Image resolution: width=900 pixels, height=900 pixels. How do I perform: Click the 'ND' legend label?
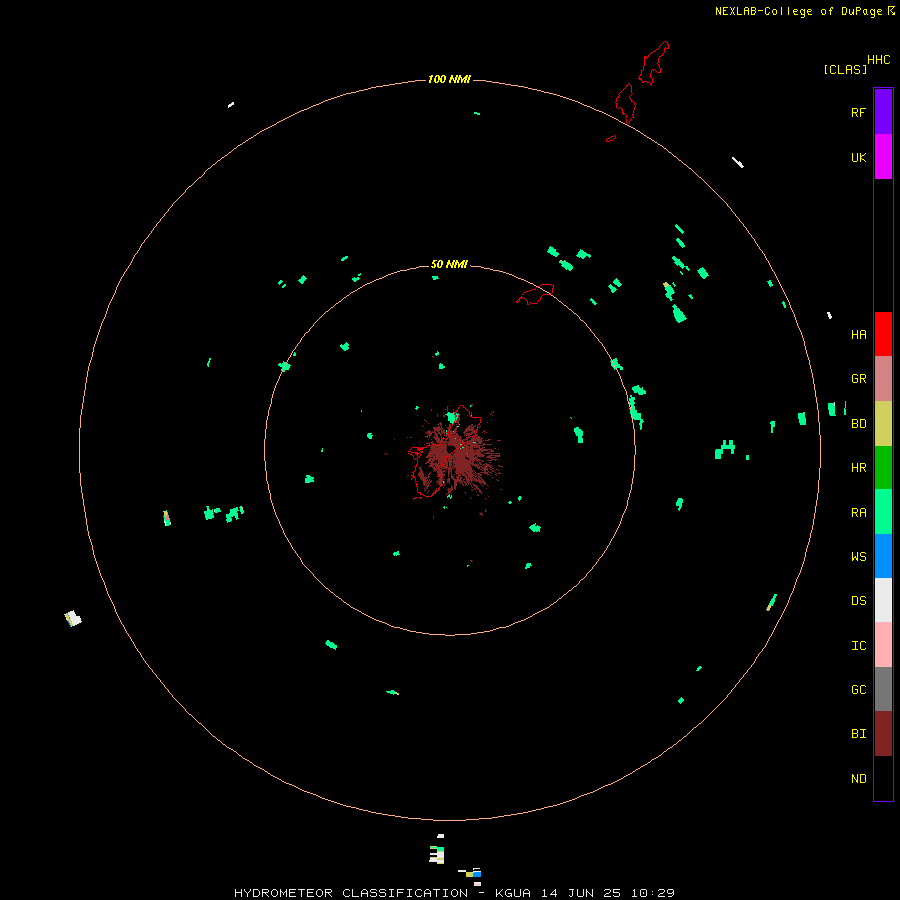pyautogui.click(x=858, y=779)
